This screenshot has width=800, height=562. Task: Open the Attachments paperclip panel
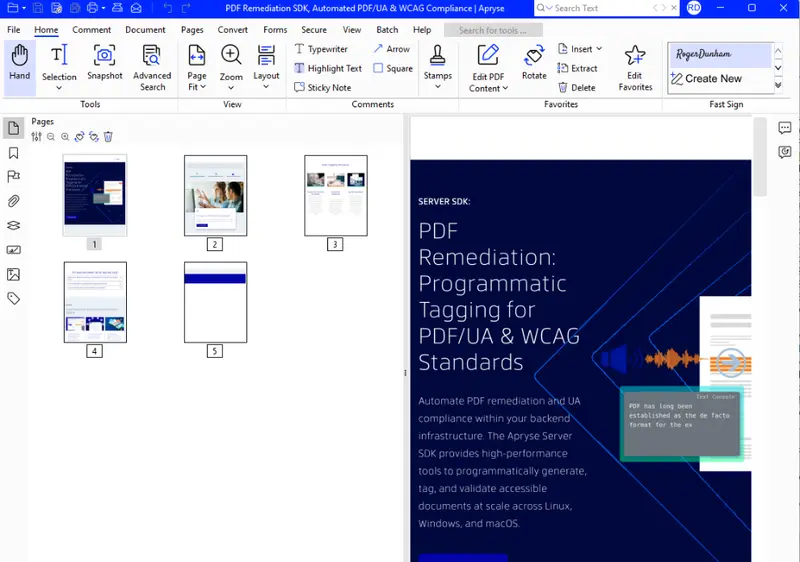tap(14, 201)
